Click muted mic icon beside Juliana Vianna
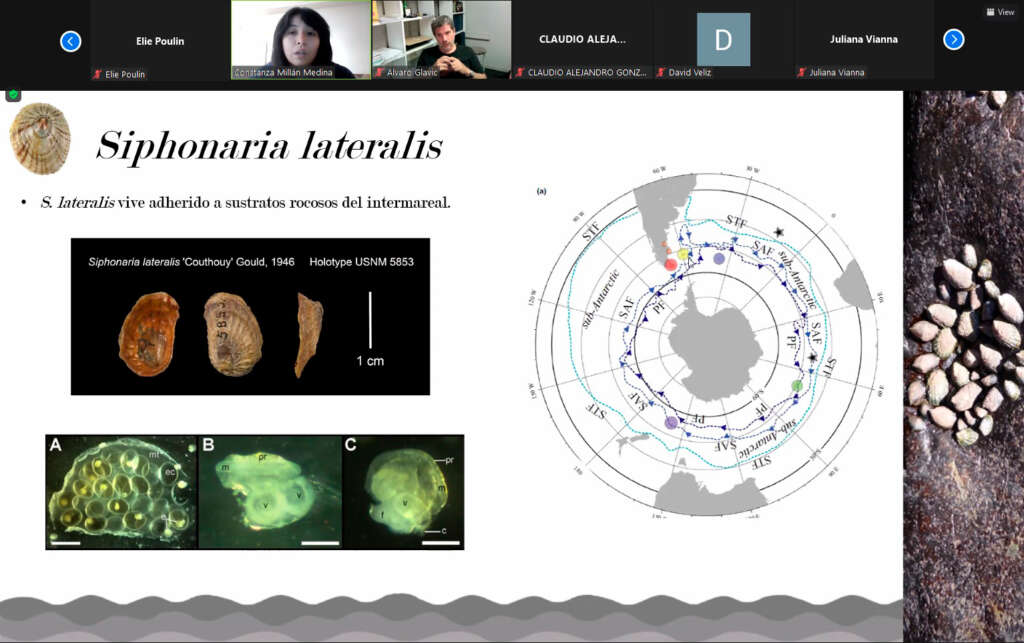 [x=801, y=72]
